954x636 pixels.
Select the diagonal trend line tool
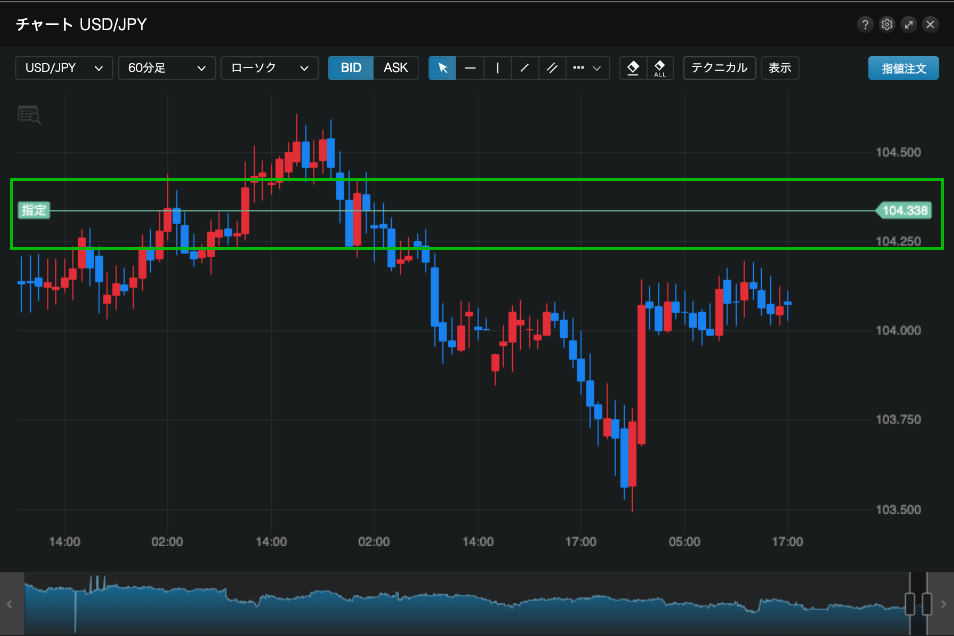[x=524, y=68]
